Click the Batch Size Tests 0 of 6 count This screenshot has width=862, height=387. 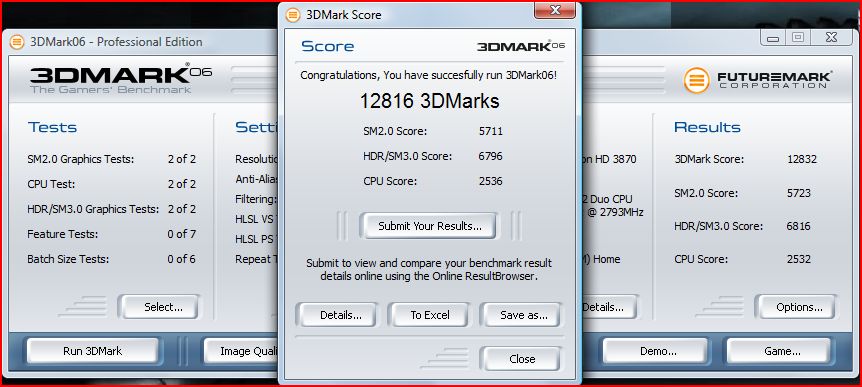click(182, 259)
